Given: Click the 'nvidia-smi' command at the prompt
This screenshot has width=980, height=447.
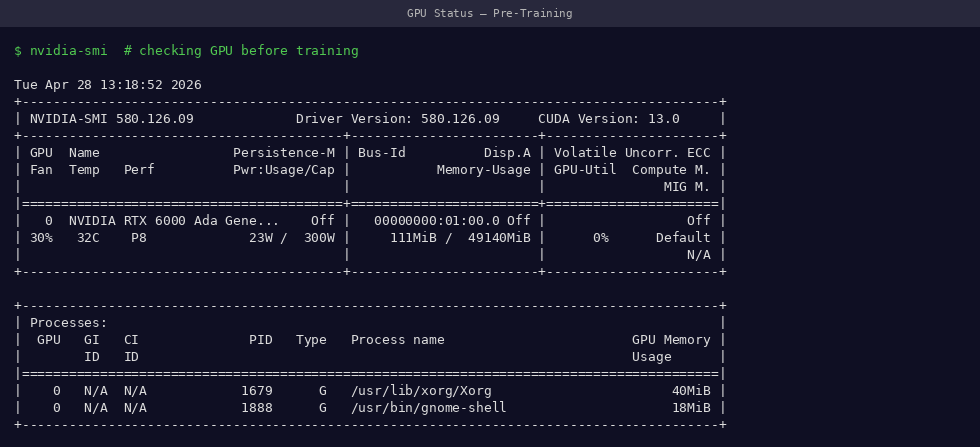Looking at the screenshot, I should click(69, 51).
